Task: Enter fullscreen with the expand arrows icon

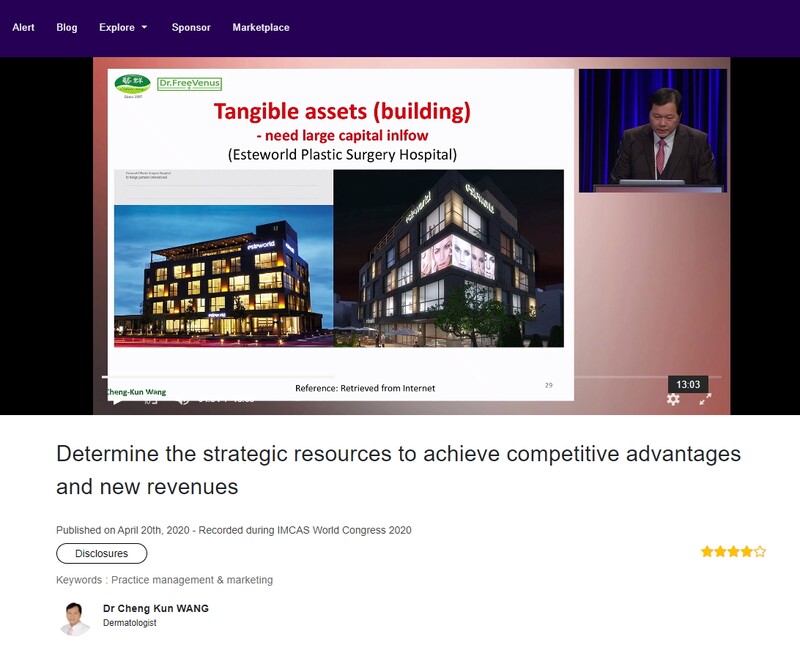Action: coord(705,399)
